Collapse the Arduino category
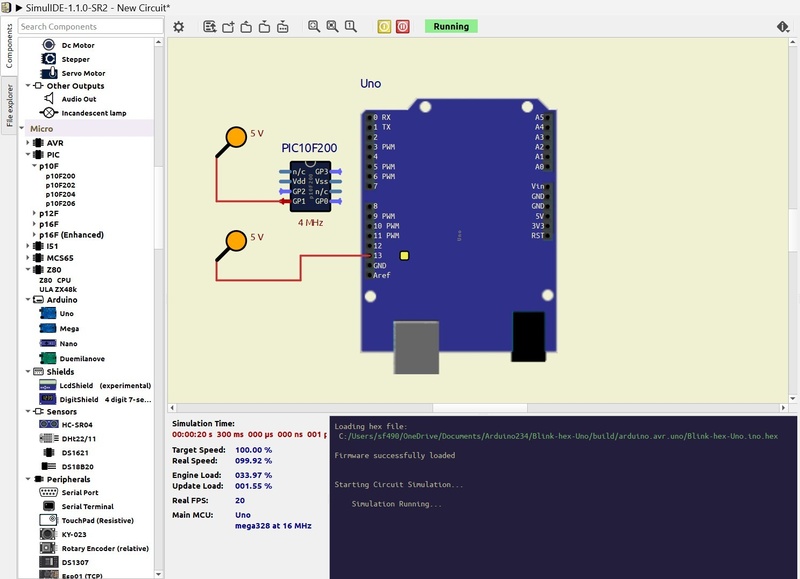800x579 pixels. (28, 299)
